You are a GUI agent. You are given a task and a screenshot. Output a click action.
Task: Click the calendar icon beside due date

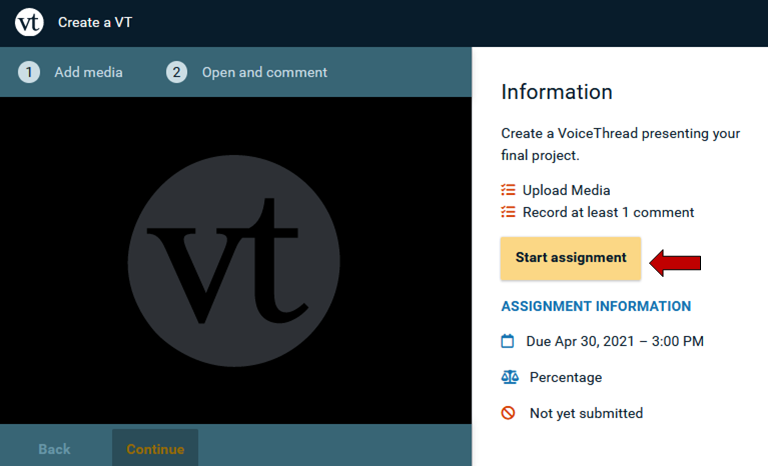(x=507, y=341)
